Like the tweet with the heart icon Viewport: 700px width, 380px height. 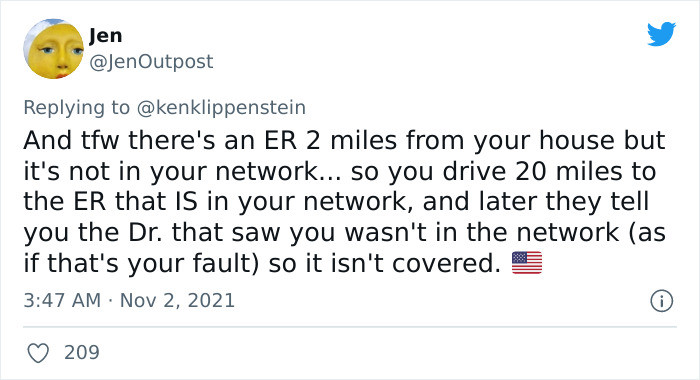(x=38, y=353)
